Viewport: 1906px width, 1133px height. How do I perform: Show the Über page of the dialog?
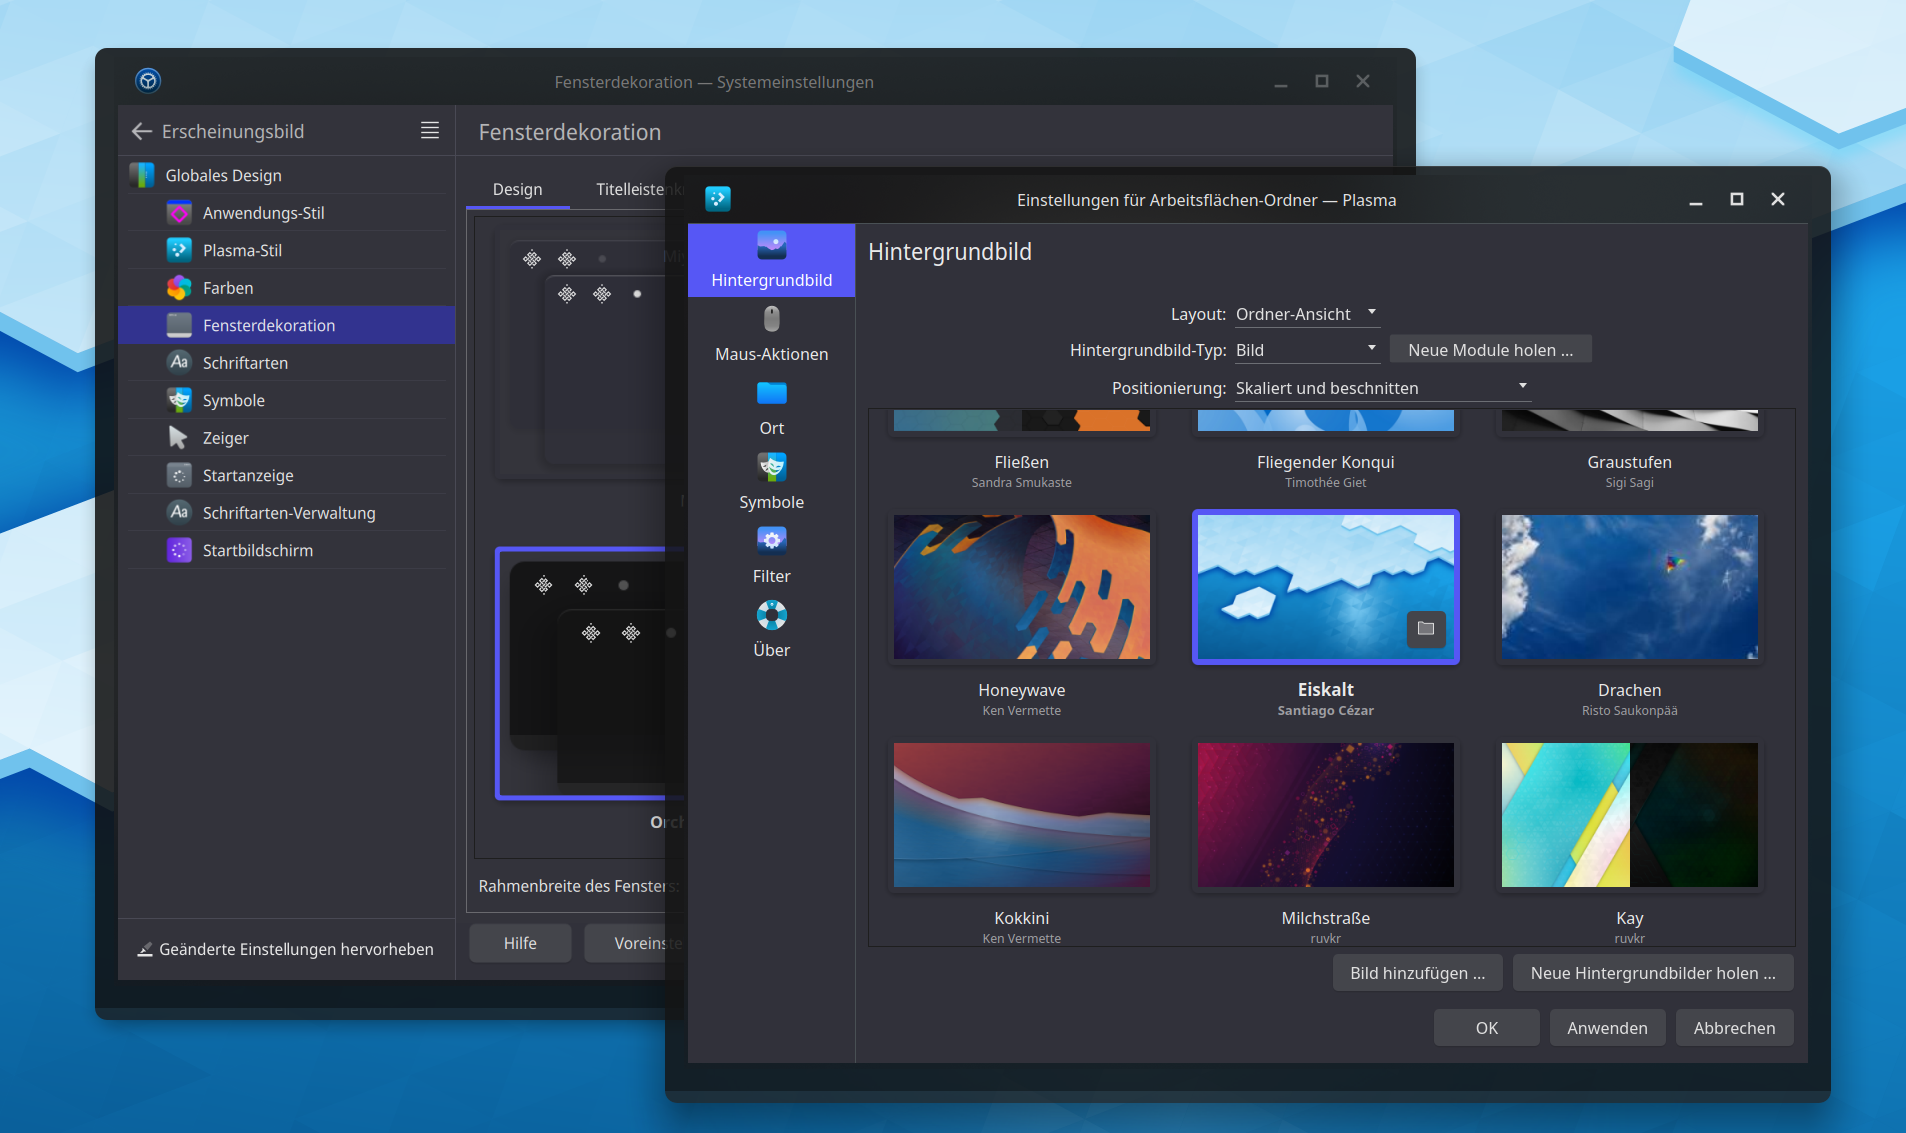[770, 630]
